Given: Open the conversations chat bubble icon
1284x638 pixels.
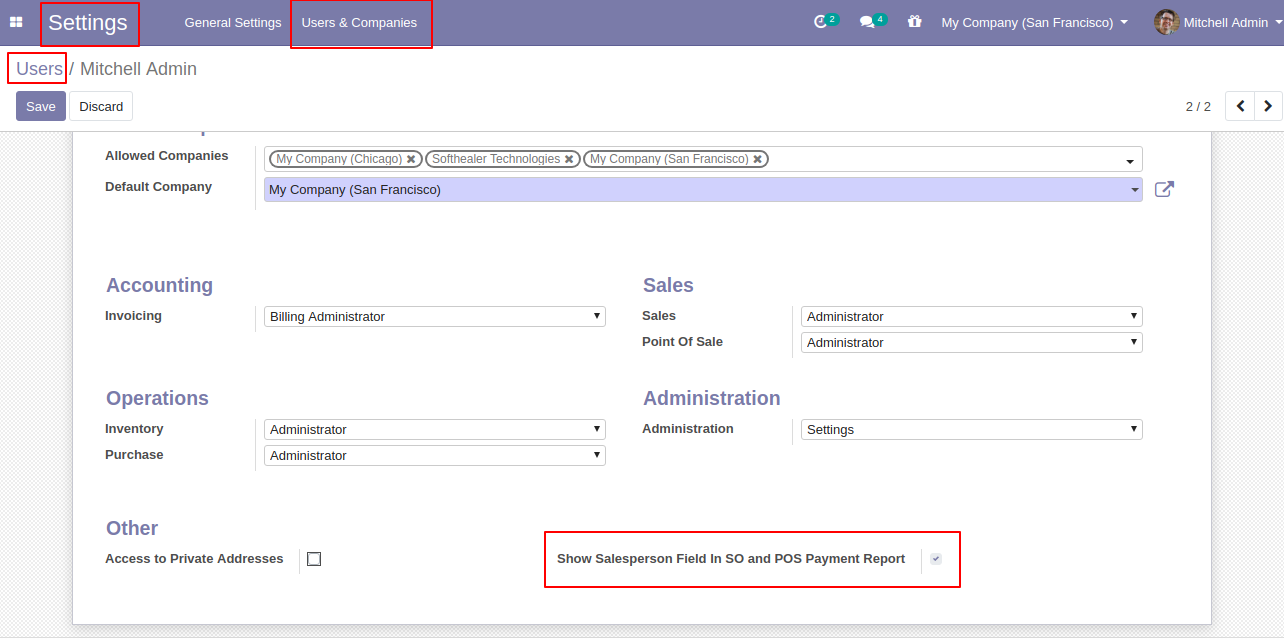Looking at the screenshot, I should [867, 22].
